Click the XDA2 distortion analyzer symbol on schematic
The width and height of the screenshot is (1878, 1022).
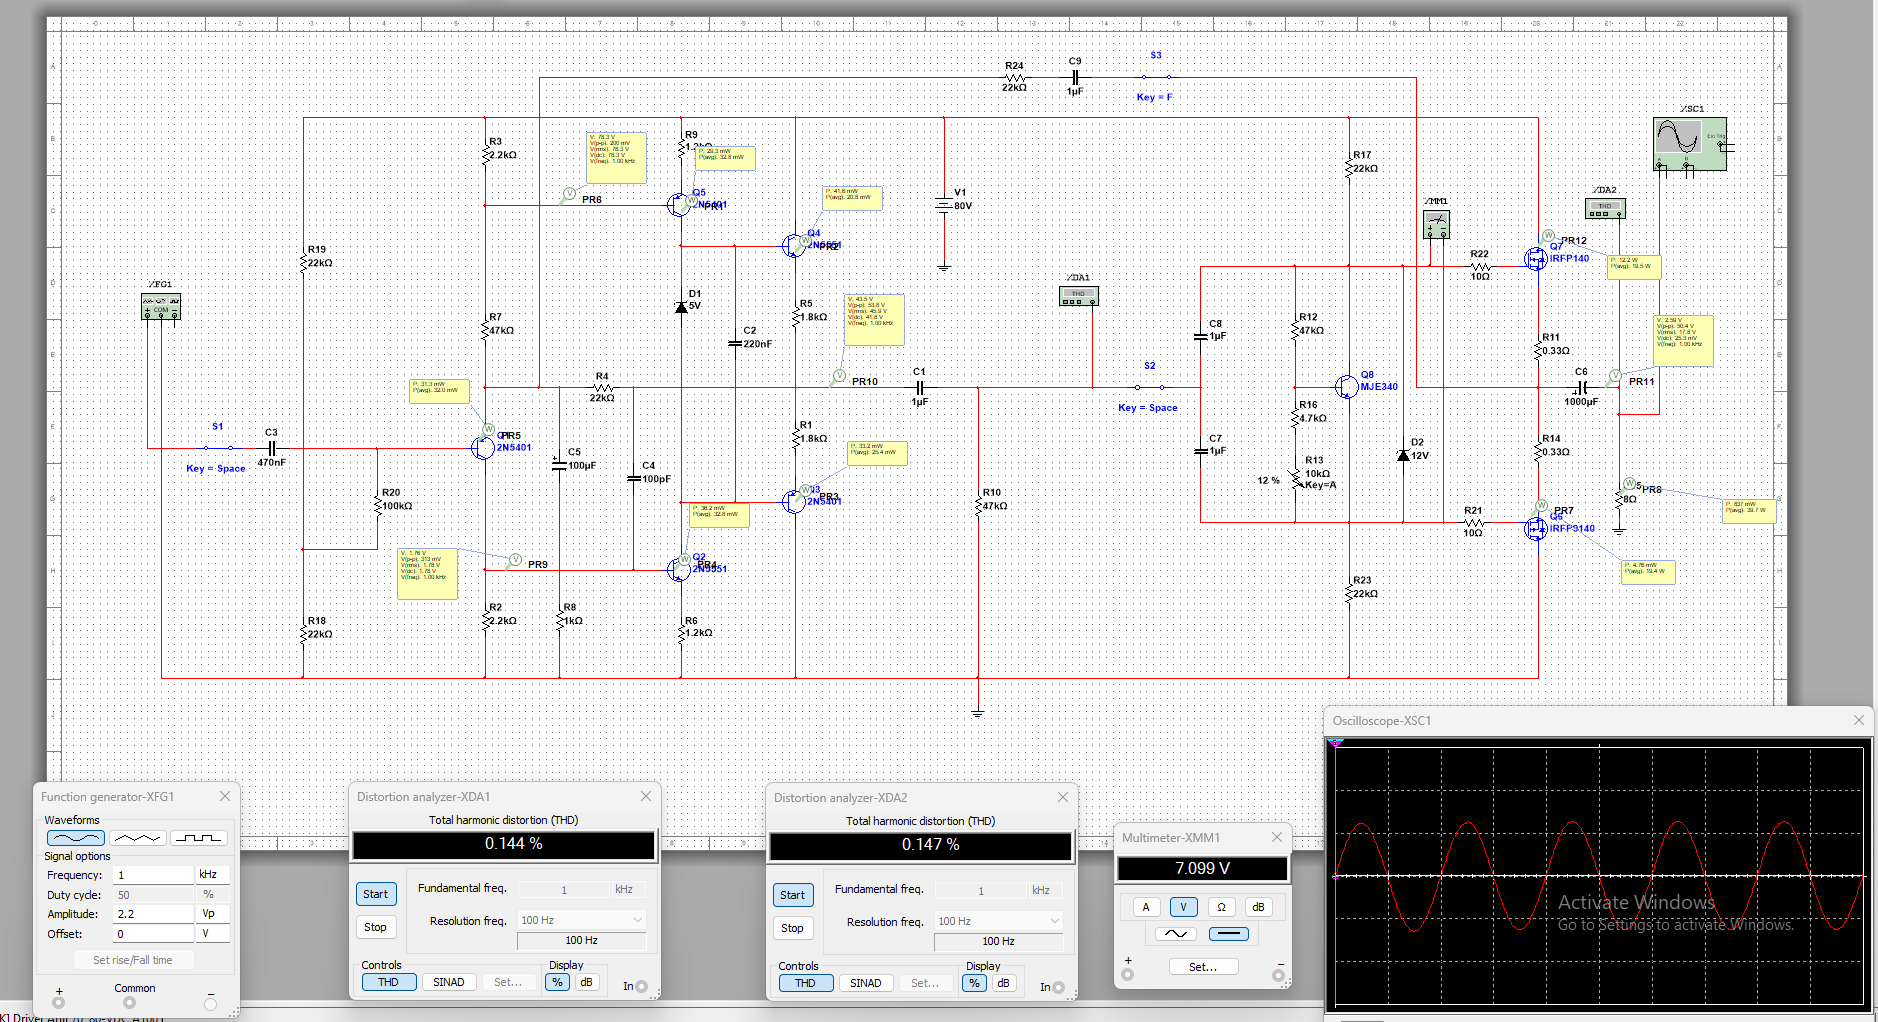point(1605,208)
